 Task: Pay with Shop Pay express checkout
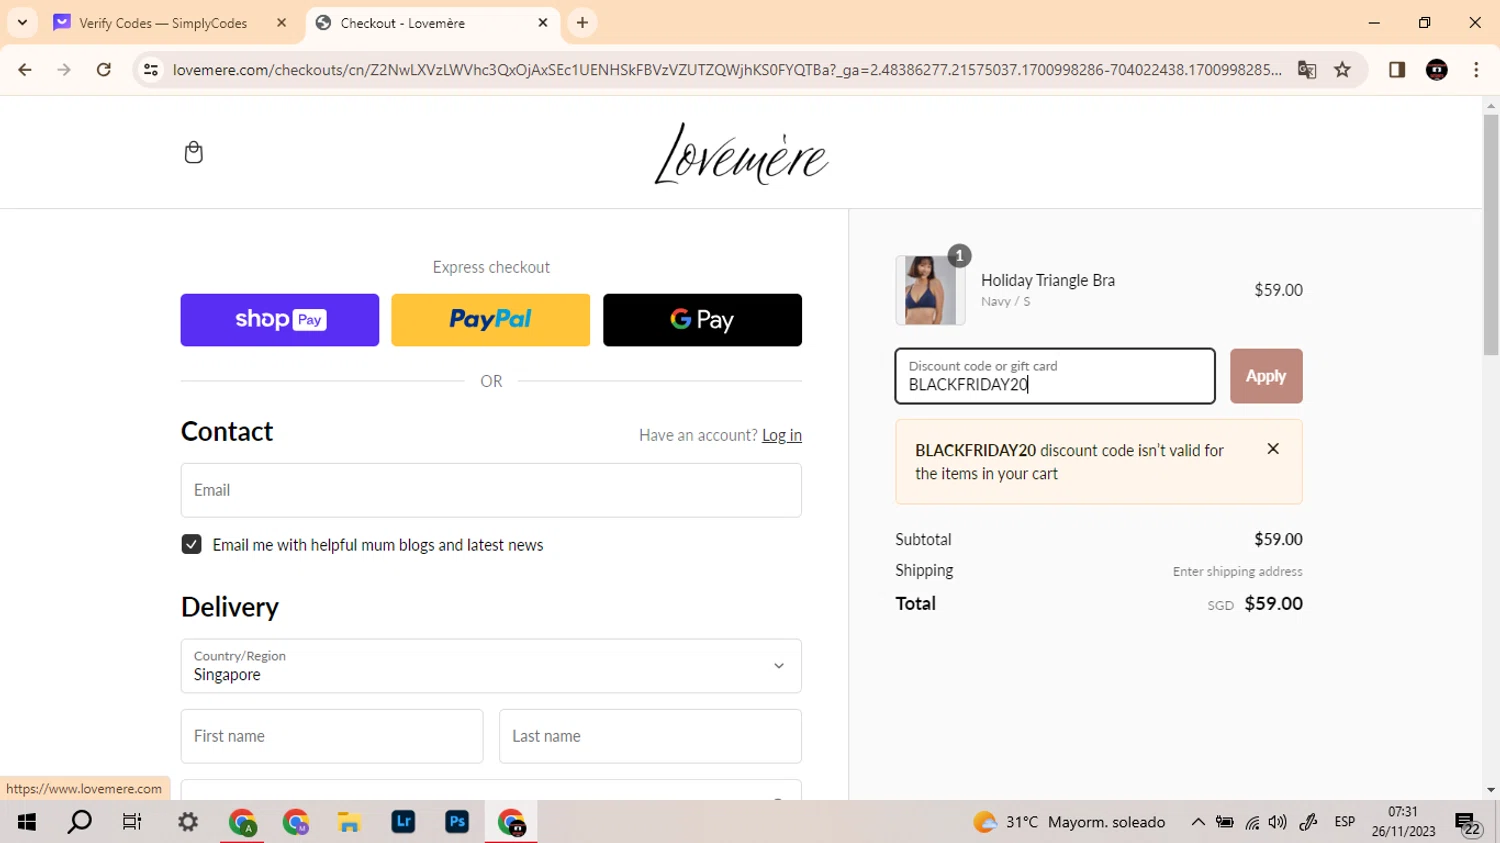pos(280,320)
